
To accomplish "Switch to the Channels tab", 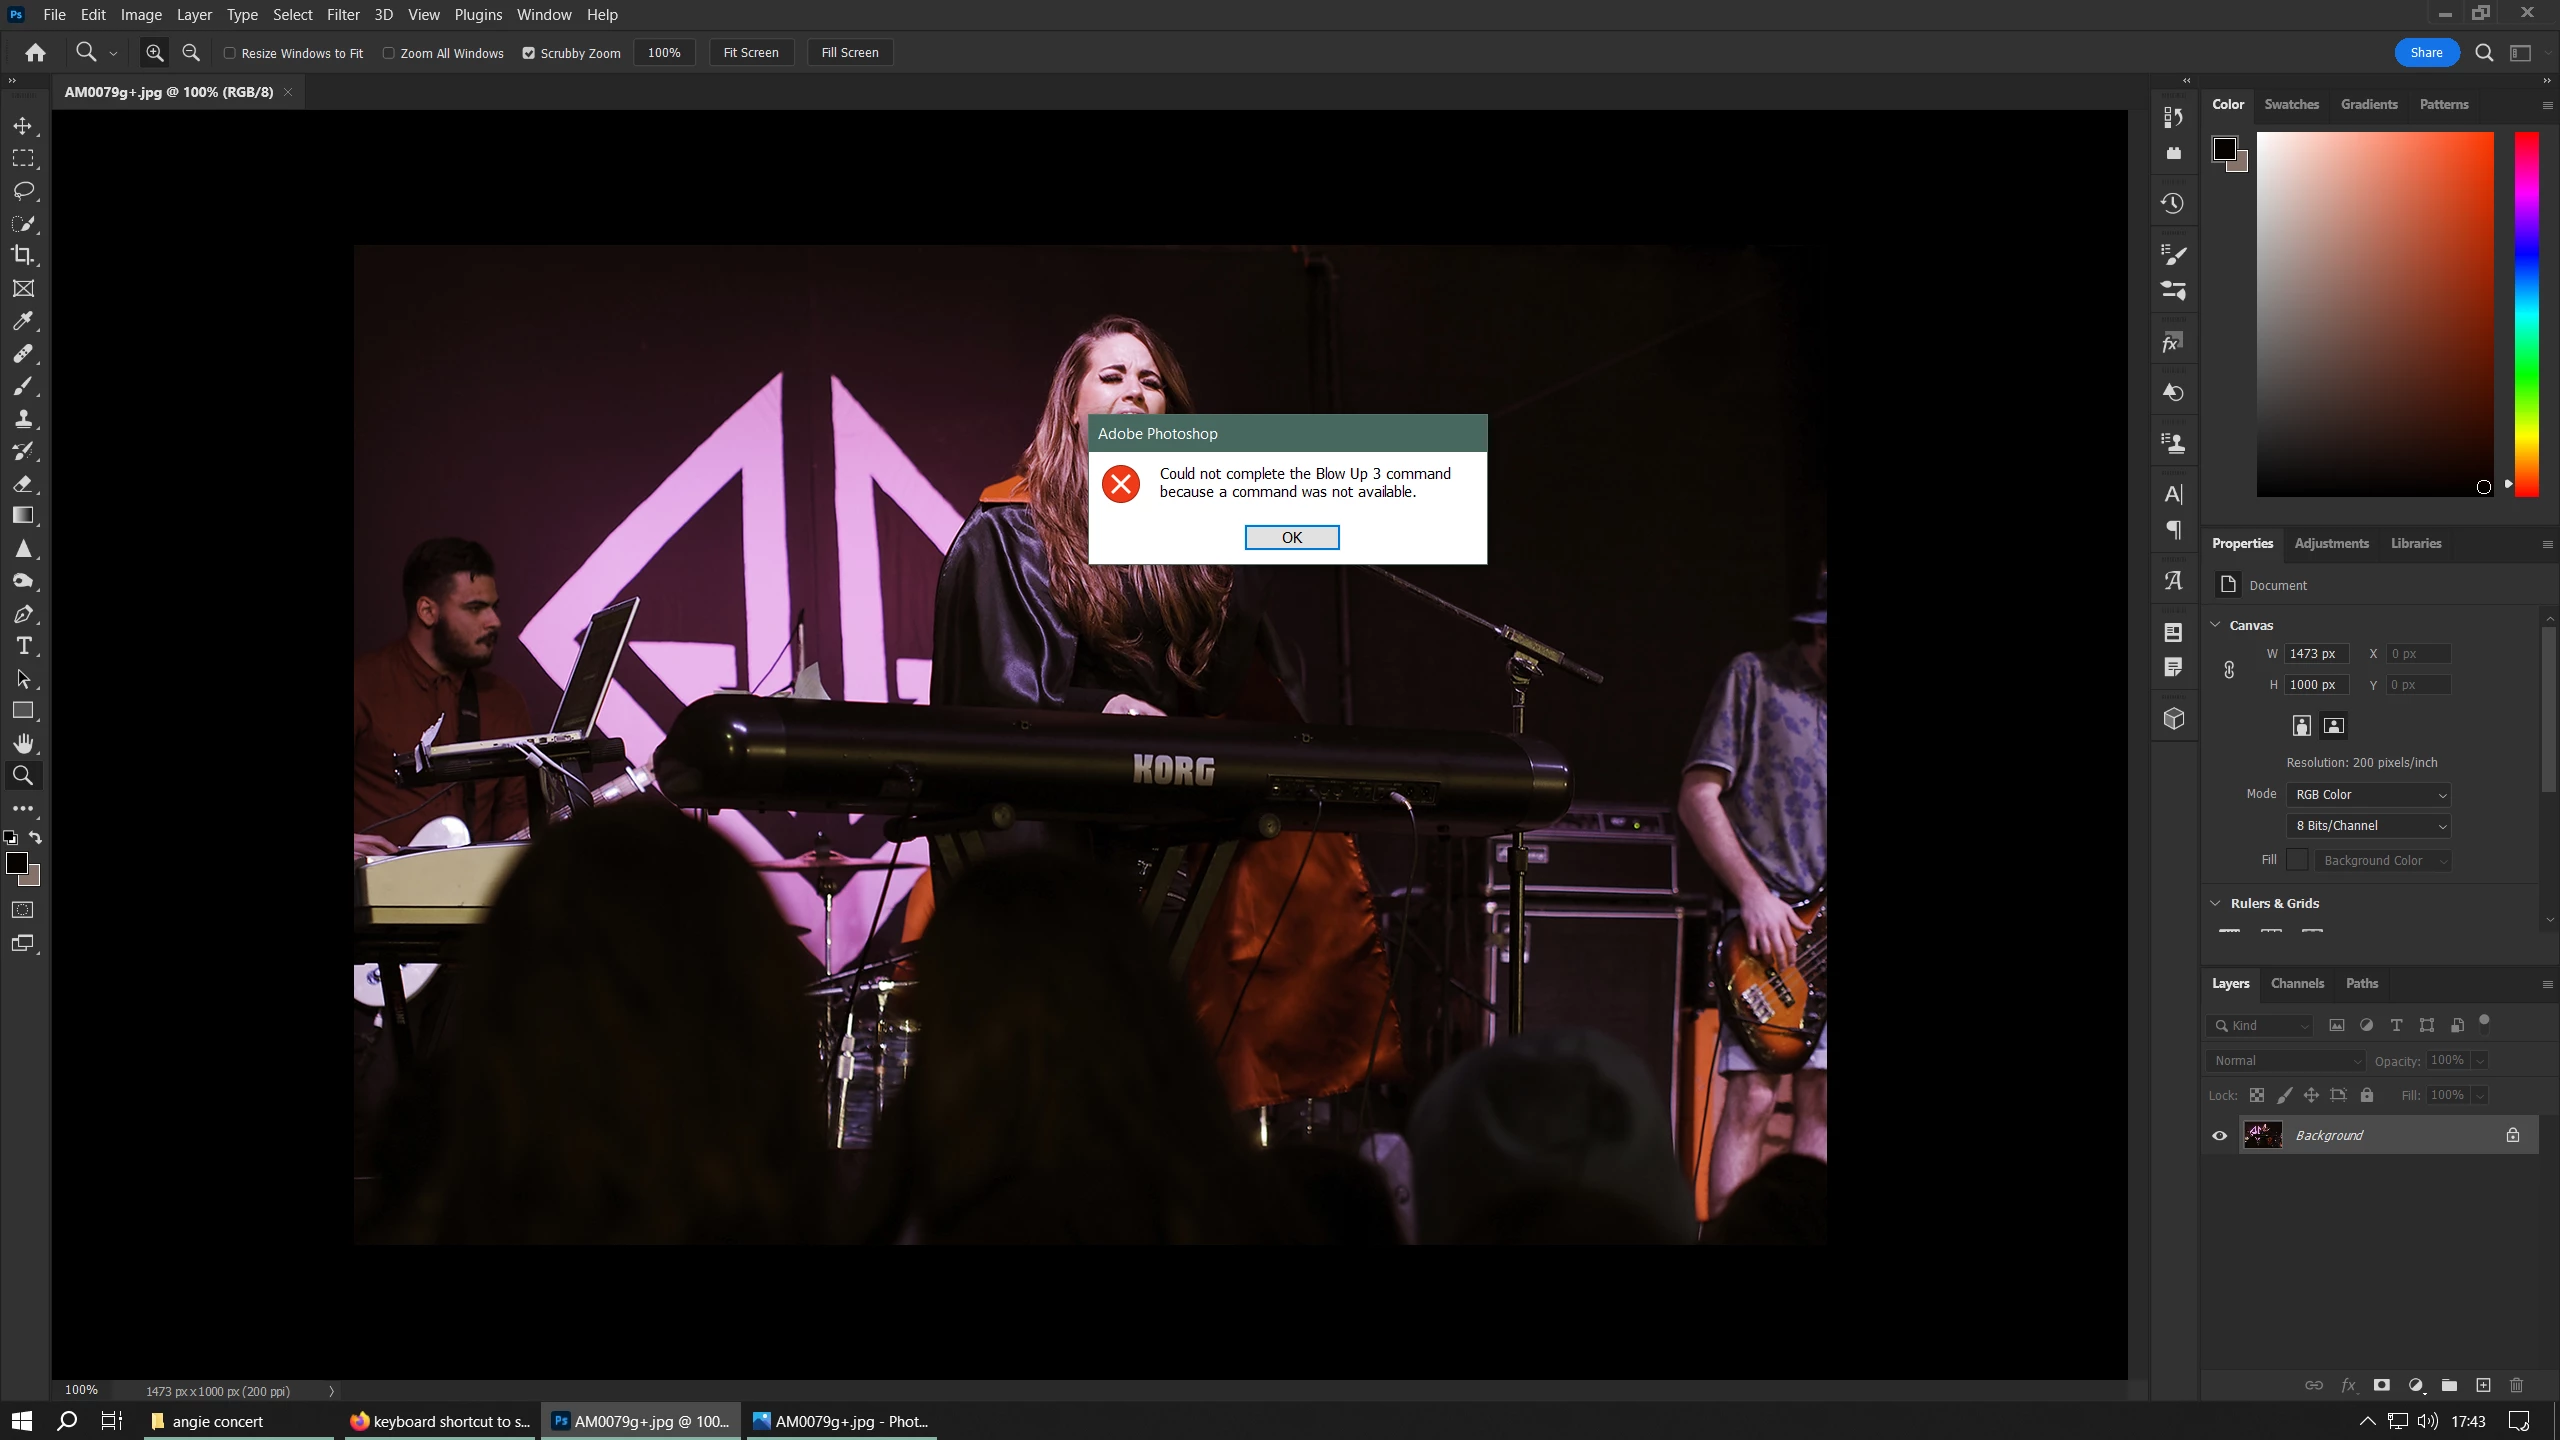I will point(2297,983).
